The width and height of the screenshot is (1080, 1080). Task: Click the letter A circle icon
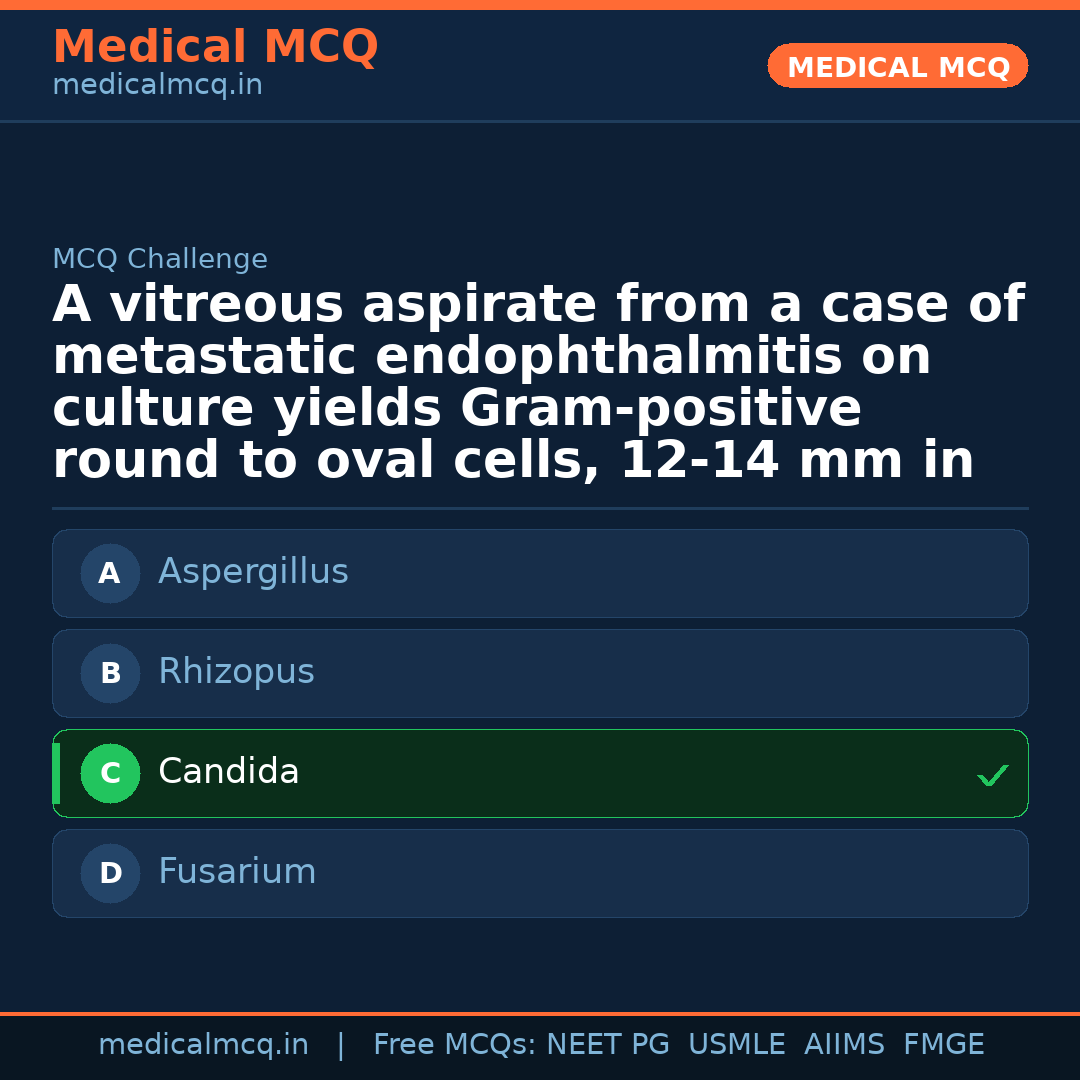(110, 573)
